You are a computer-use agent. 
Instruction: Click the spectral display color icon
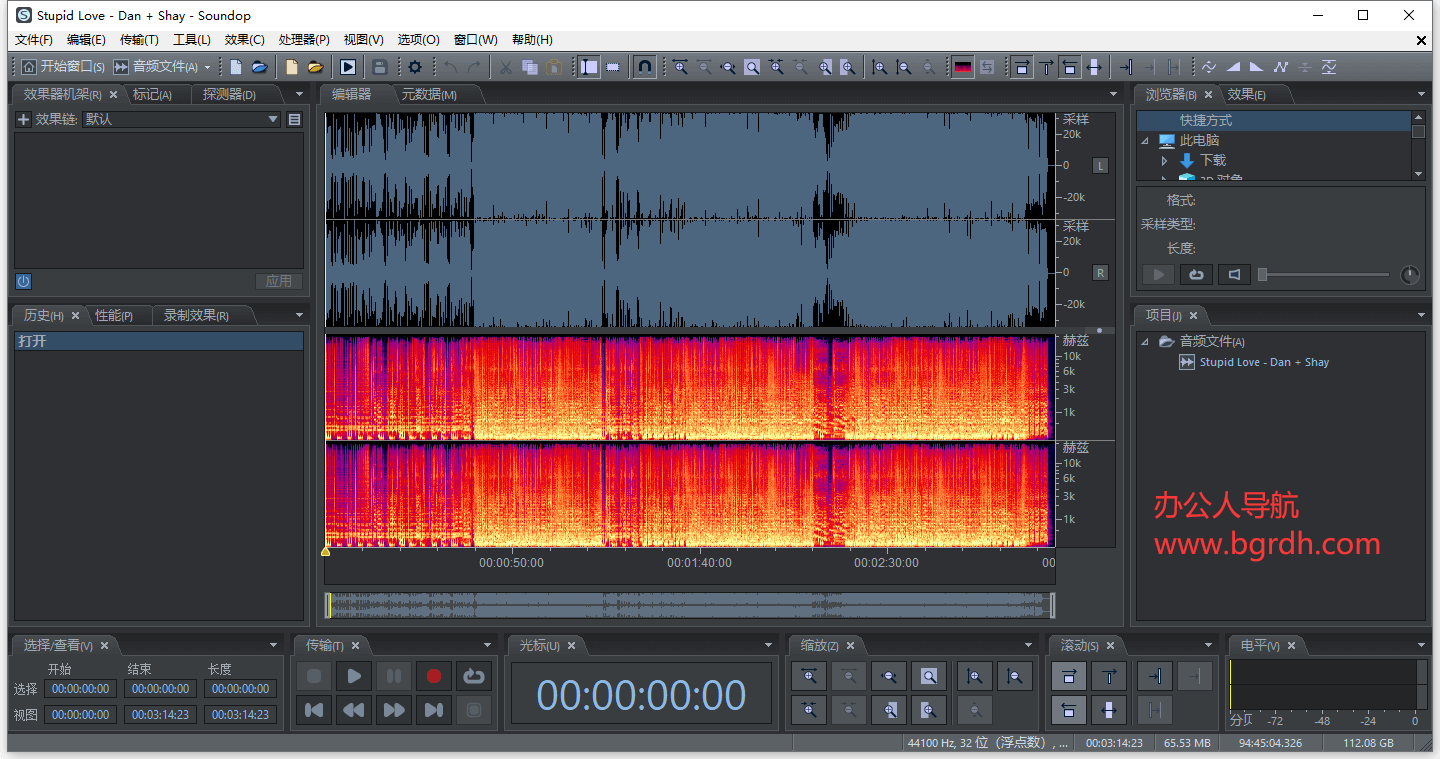[962, 67]
